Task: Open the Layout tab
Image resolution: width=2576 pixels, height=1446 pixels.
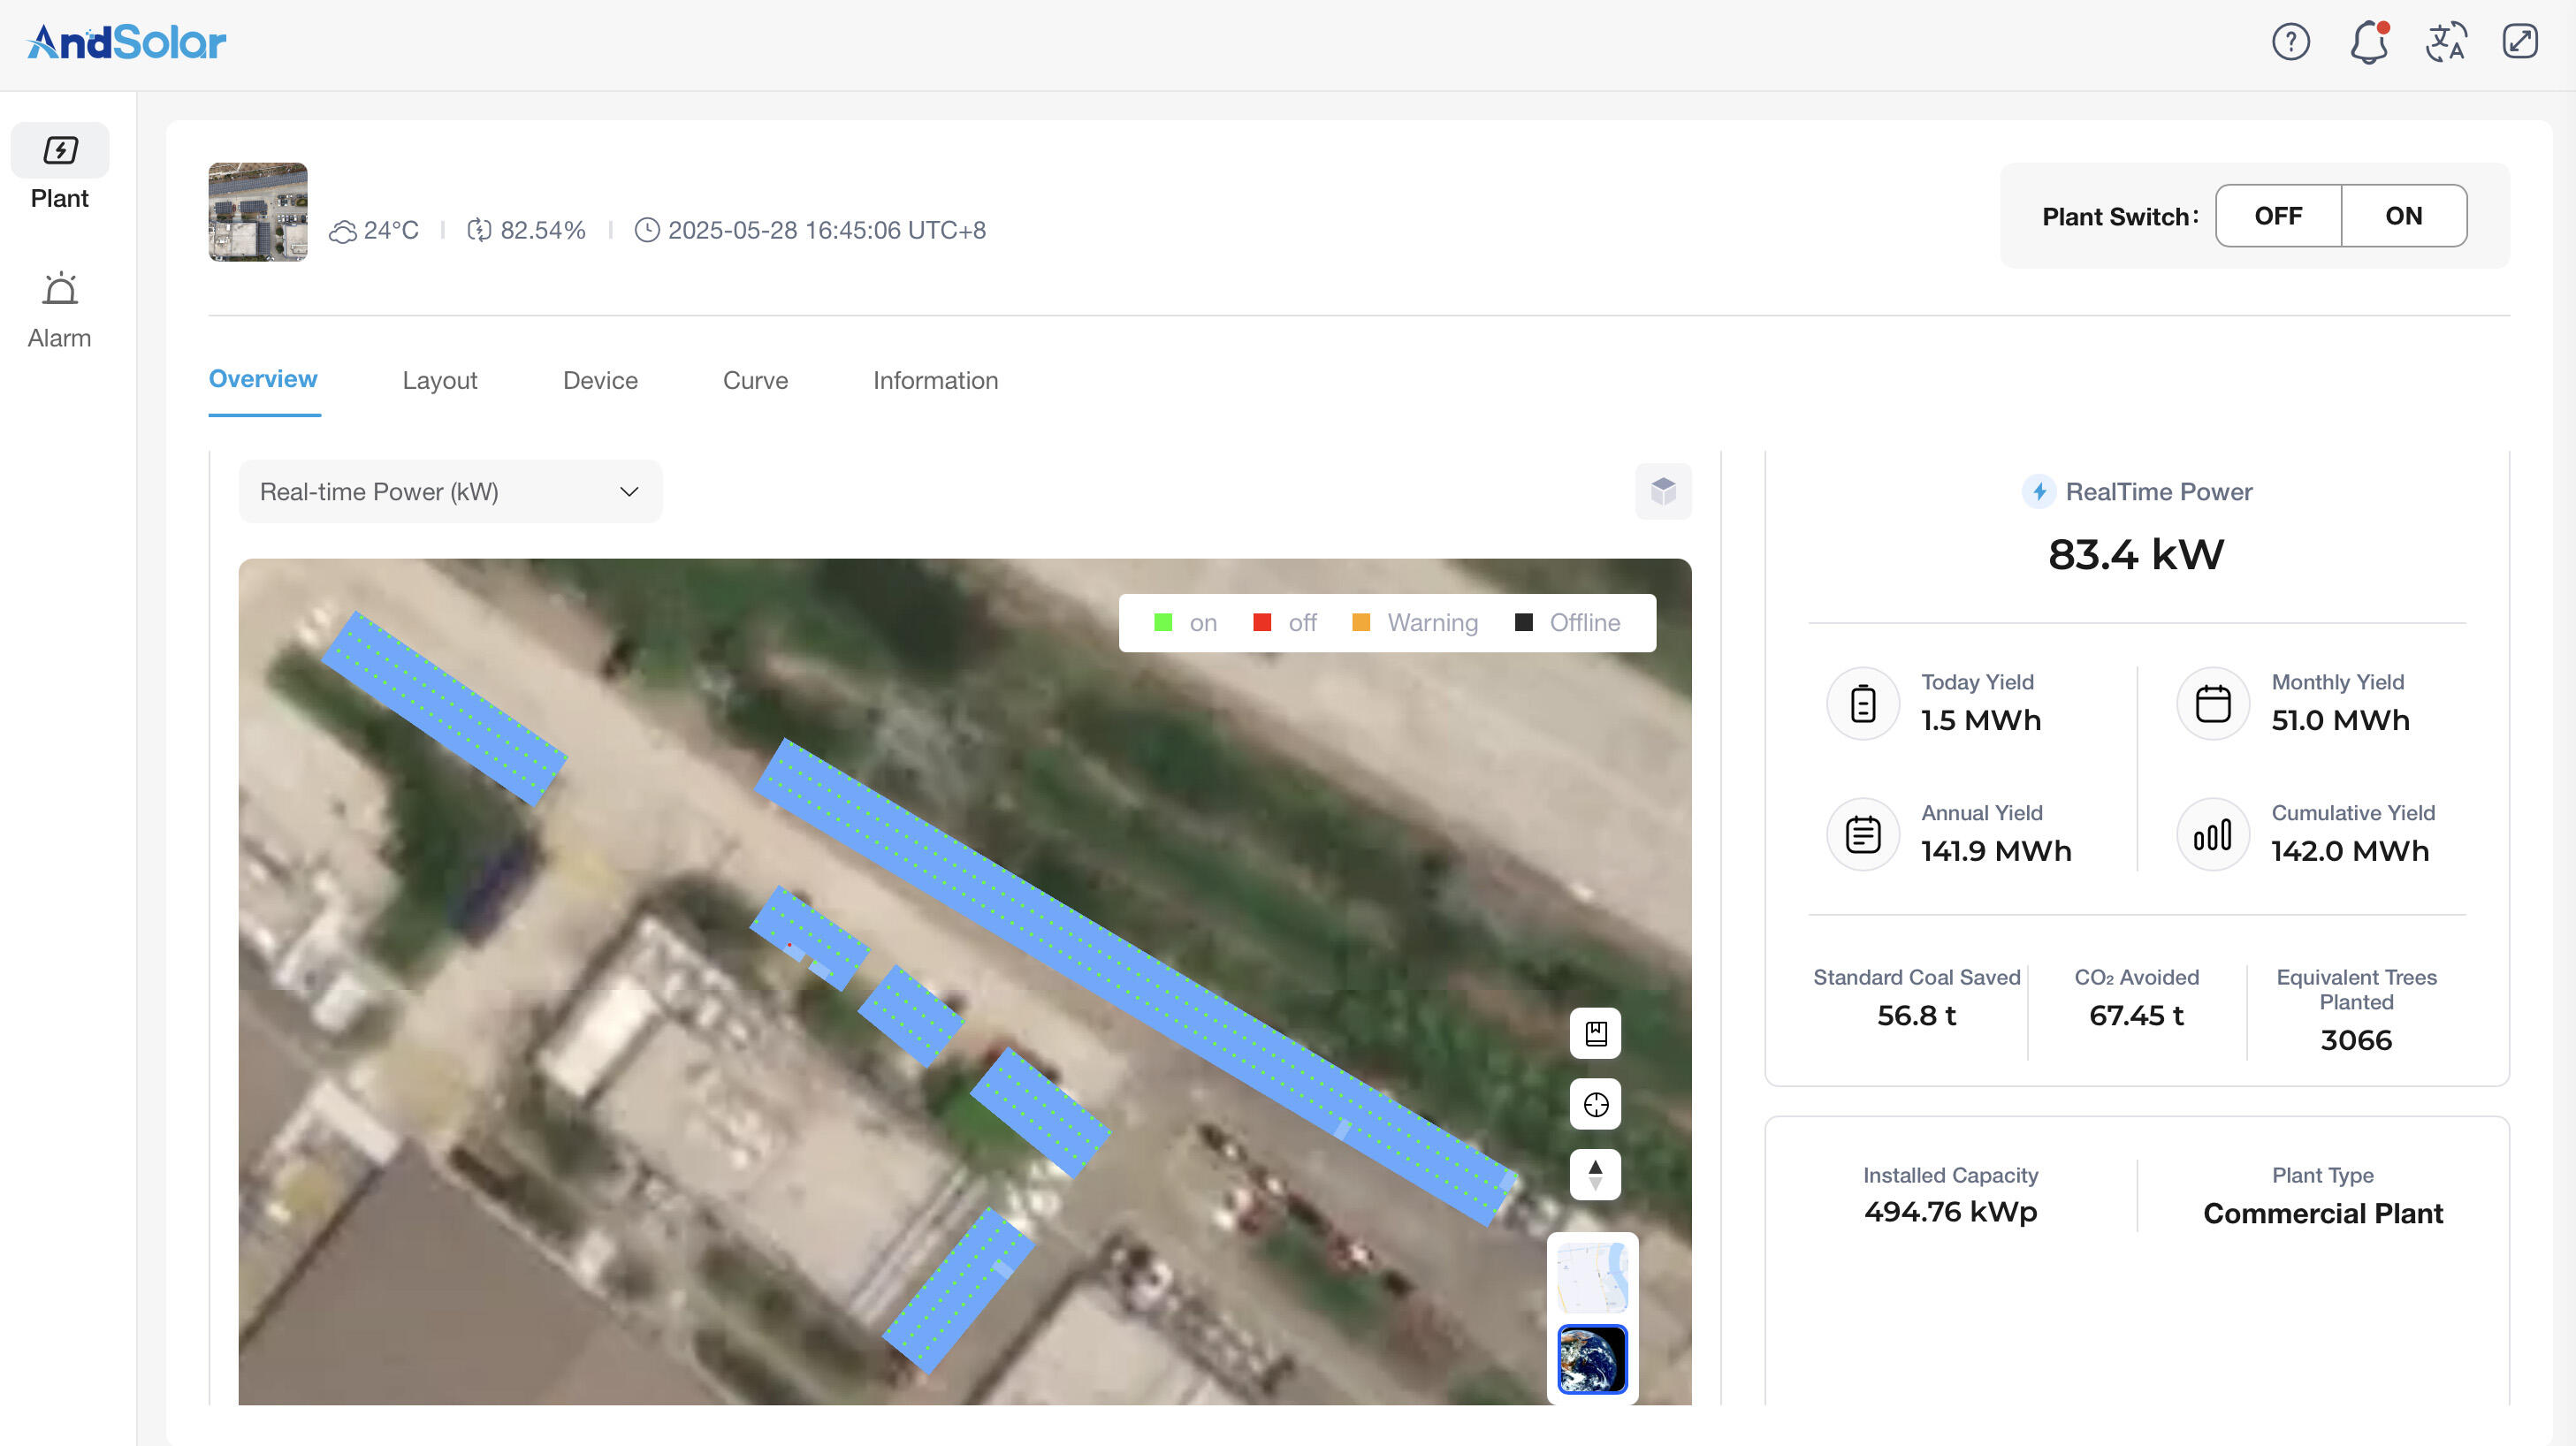Action: [439, 380]
